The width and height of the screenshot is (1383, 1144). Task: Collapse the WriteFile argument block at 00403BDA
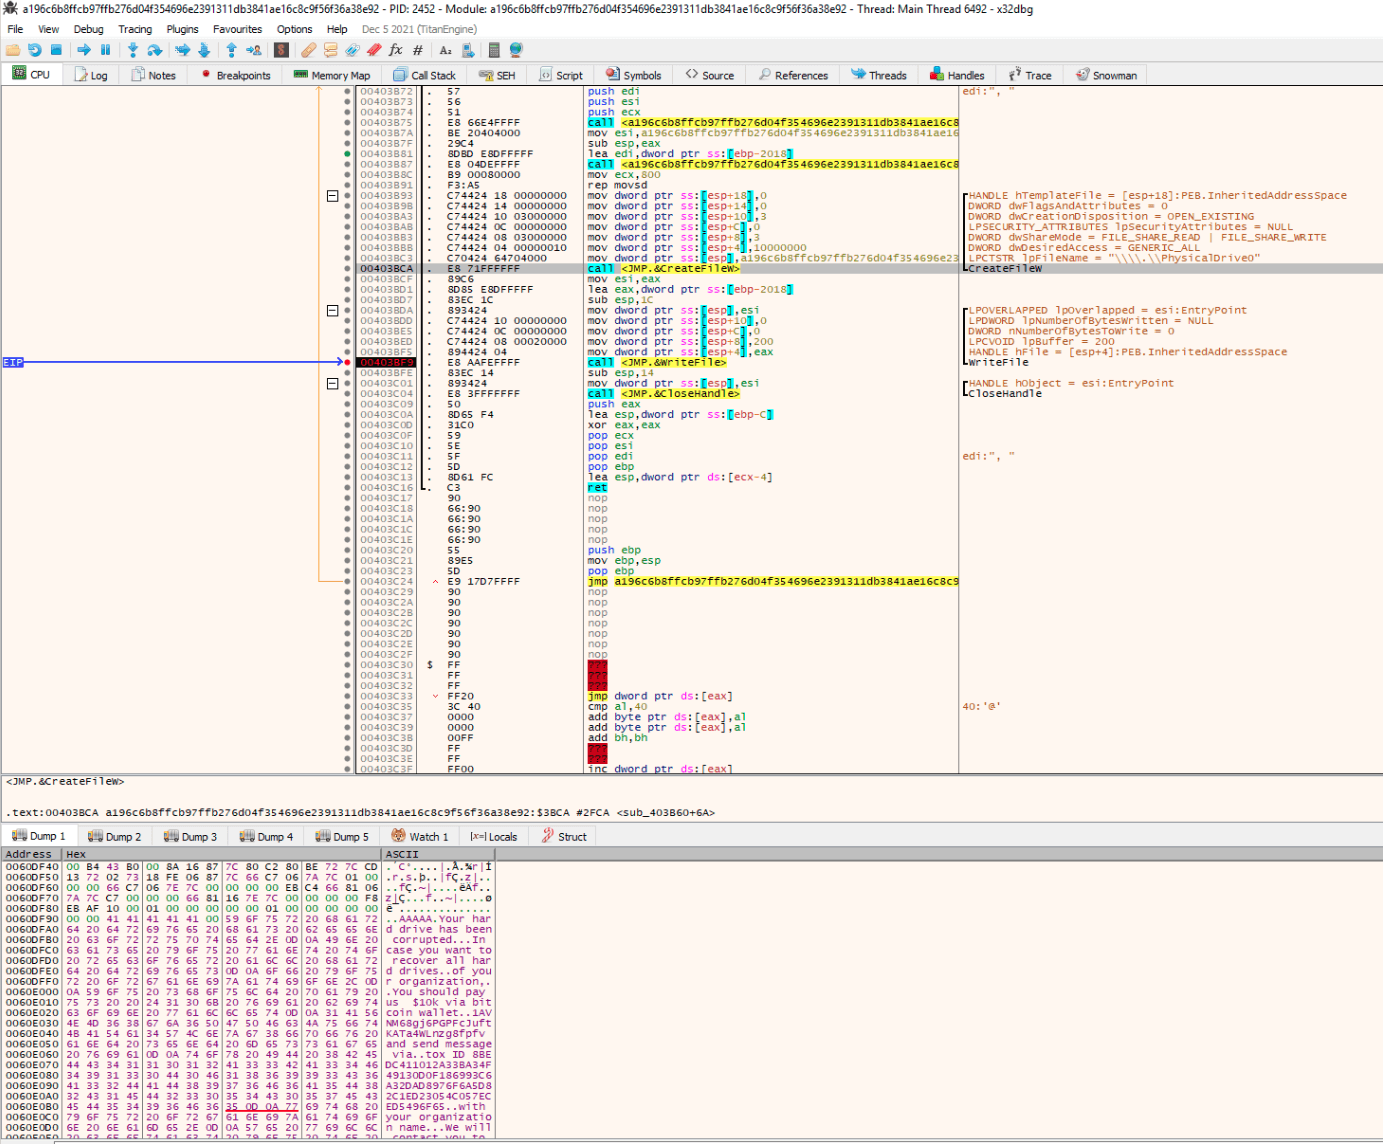(x=333, y=310)
